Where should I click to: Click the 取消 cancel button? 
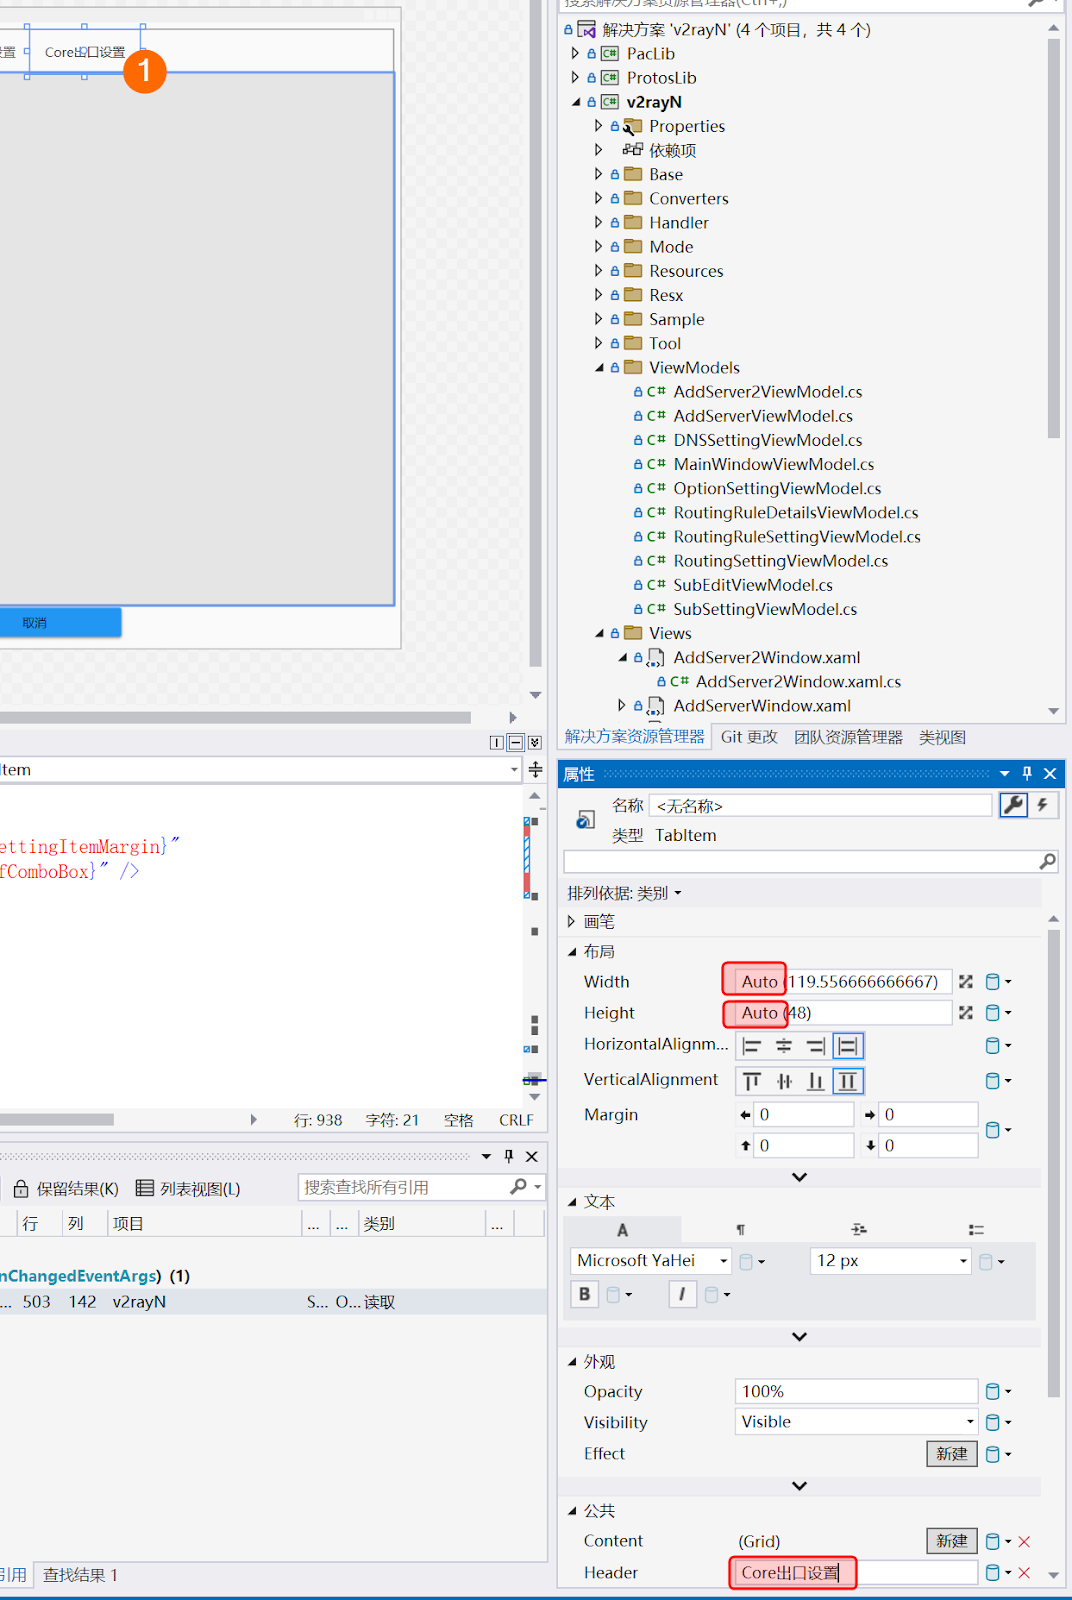point(36,623)
